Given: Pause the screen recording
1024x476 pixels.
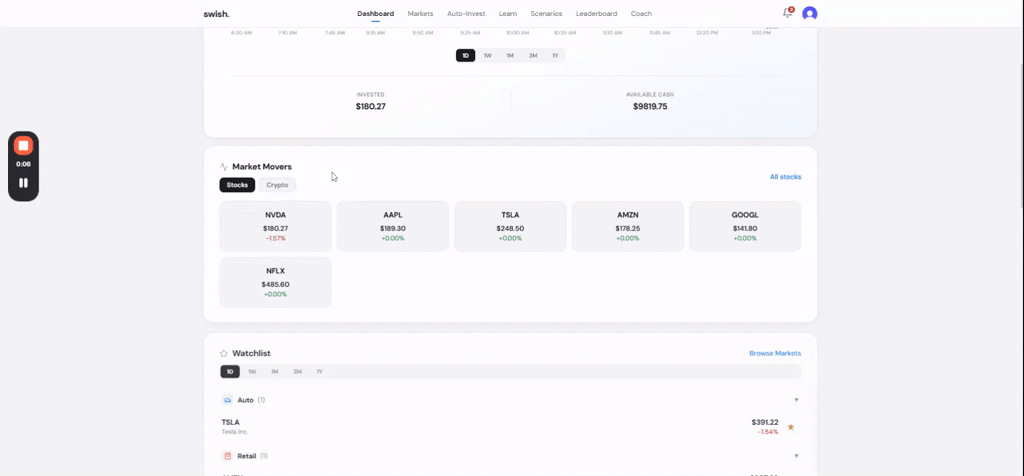Looking at the screenshot, I should pos(24,183).
